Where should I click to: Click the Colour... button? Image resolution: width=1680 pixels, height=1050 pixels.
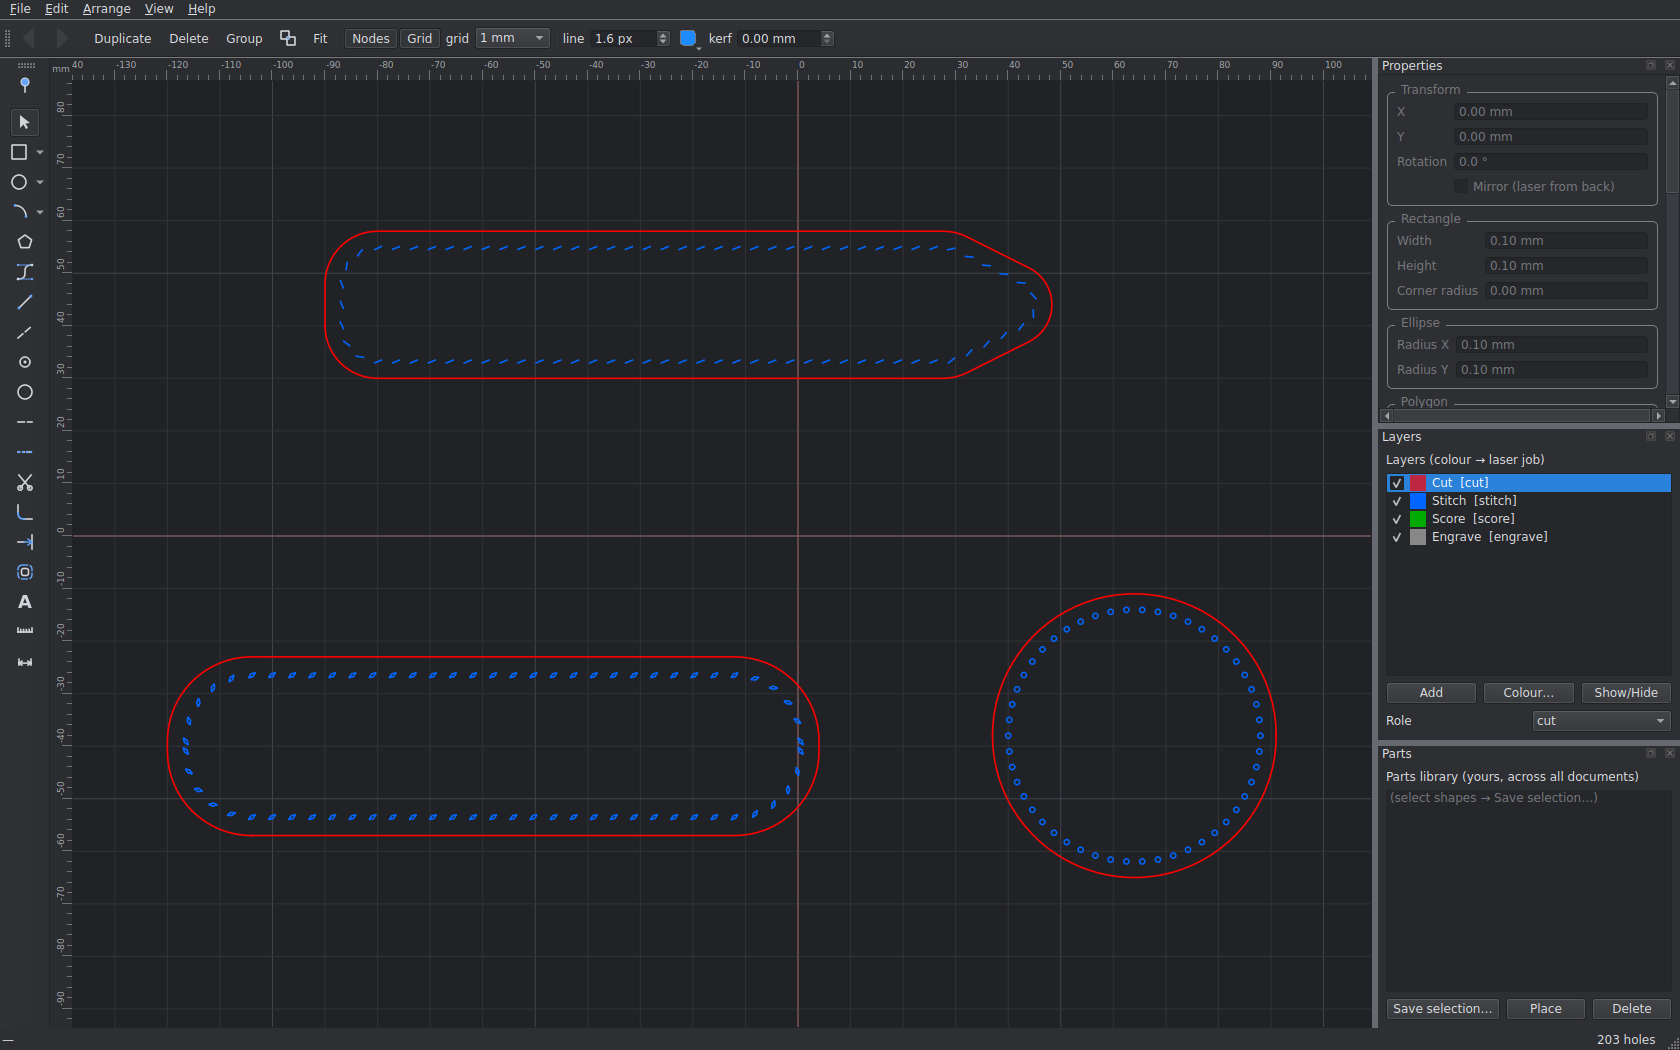click(x=1528, y=693)
